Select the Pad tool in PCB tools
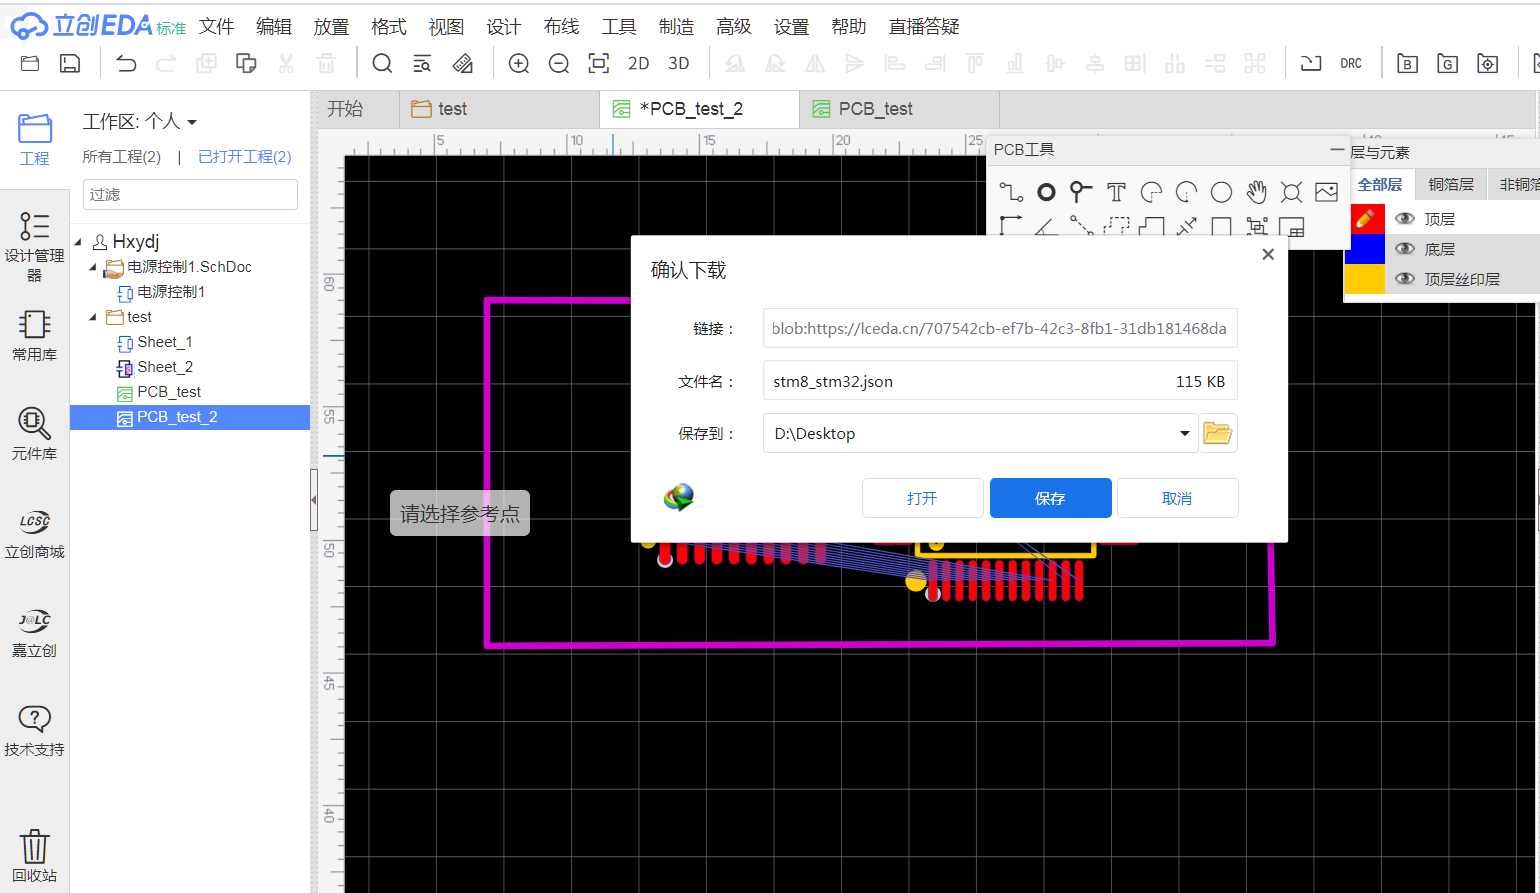 click(x=1046, y=192)
